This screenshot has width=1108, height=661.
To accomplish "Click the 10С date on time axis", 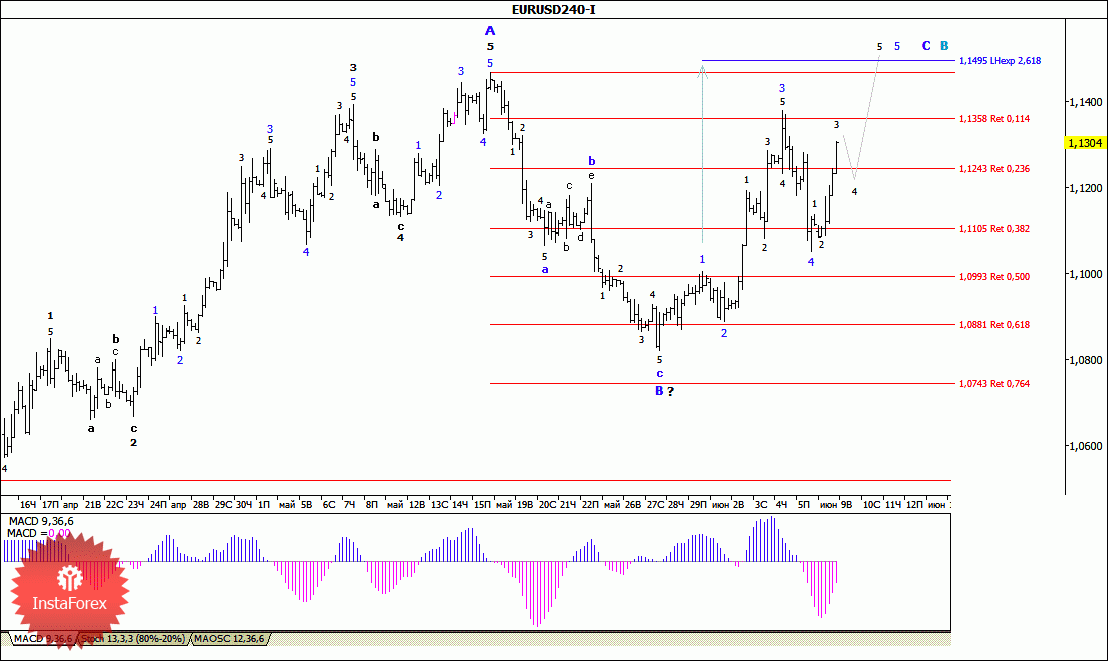I will 871,505.
